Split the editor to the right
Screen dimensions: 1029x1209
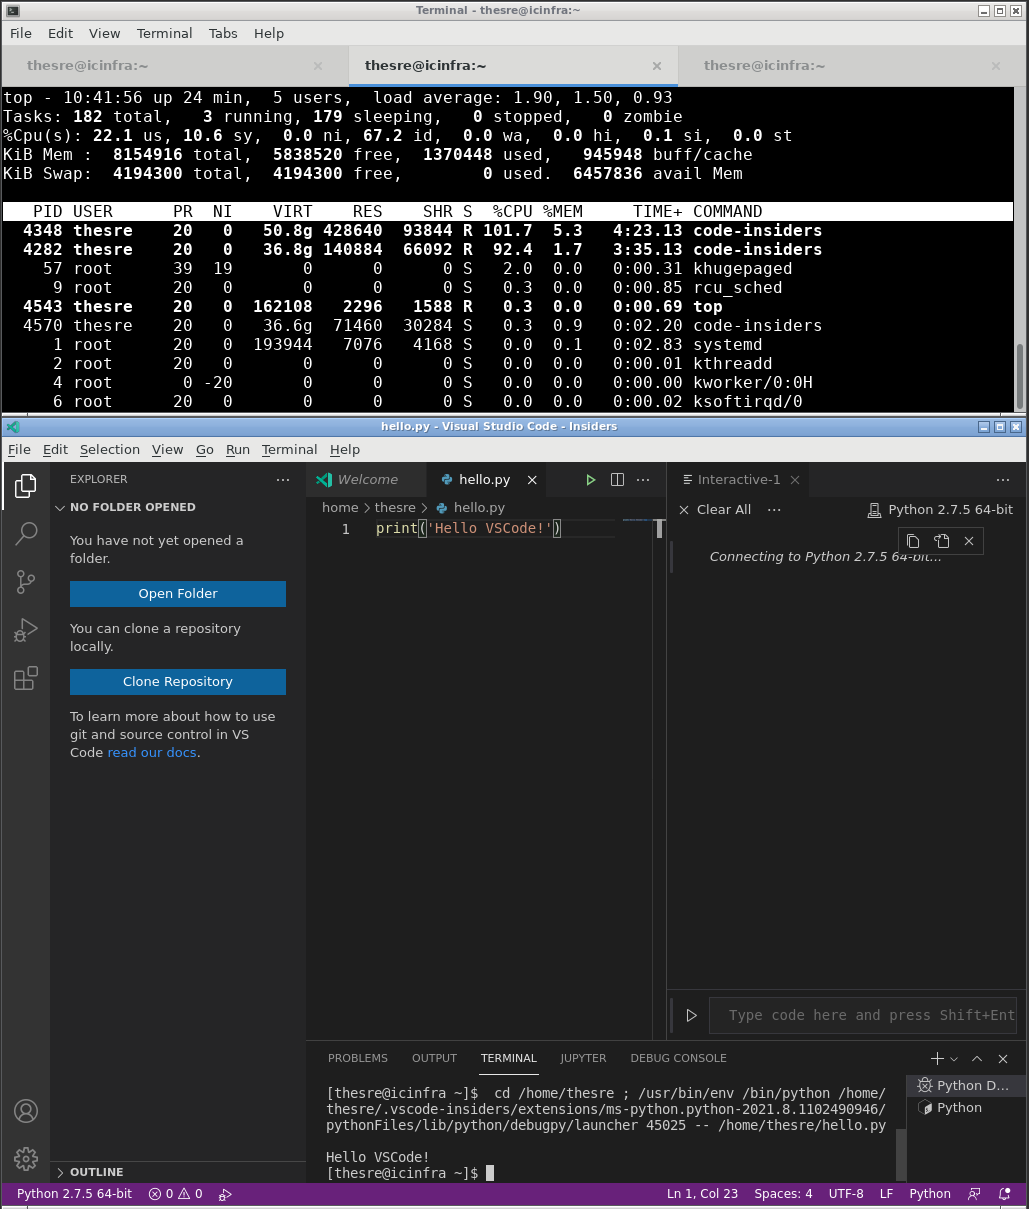617,480
